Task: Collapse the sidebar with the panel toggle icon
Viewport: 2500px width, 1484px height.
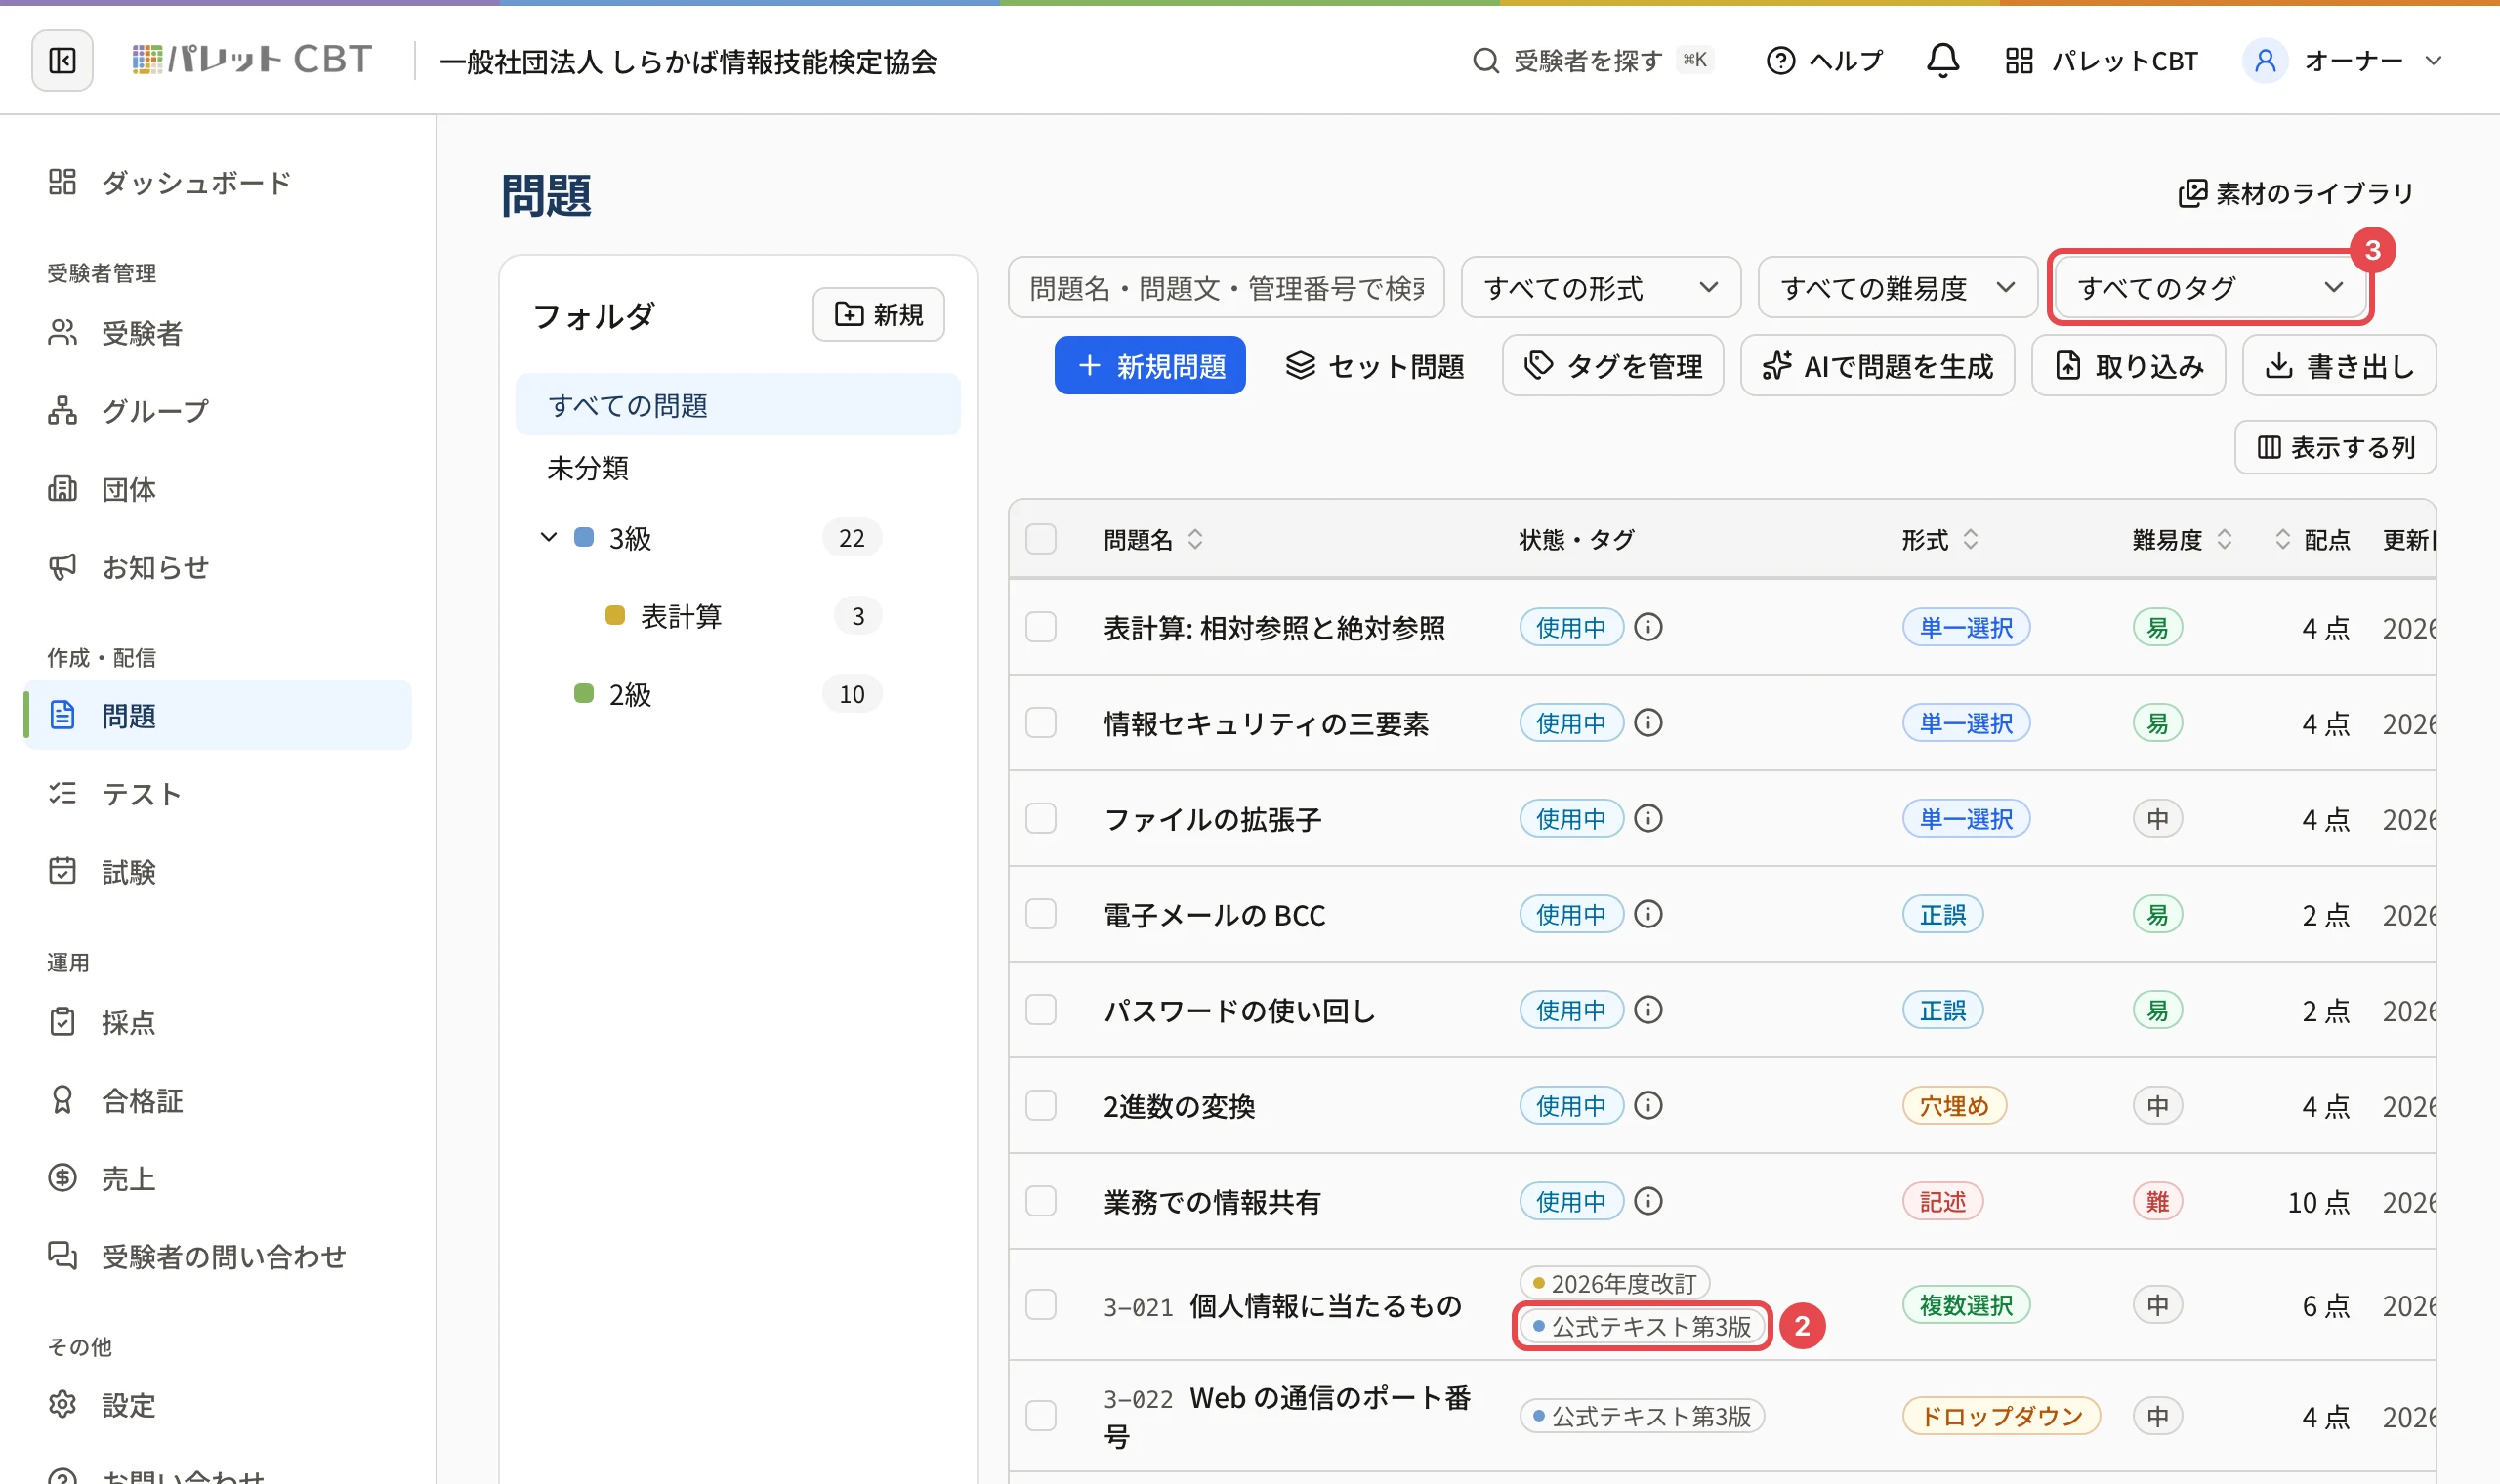Action: click(62, 61)
